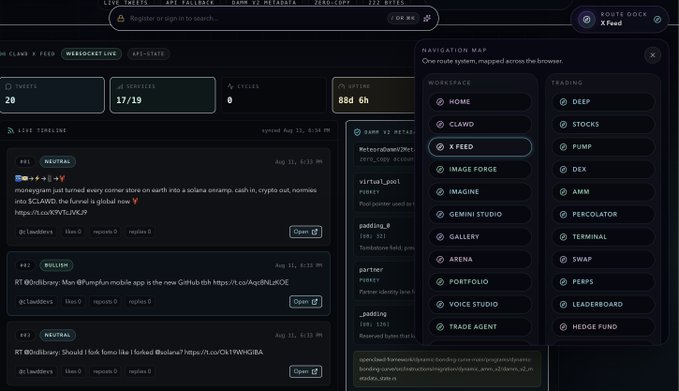Select the padding_0 field row
This screenshot has width=679, height=391.
click(385, 236)
